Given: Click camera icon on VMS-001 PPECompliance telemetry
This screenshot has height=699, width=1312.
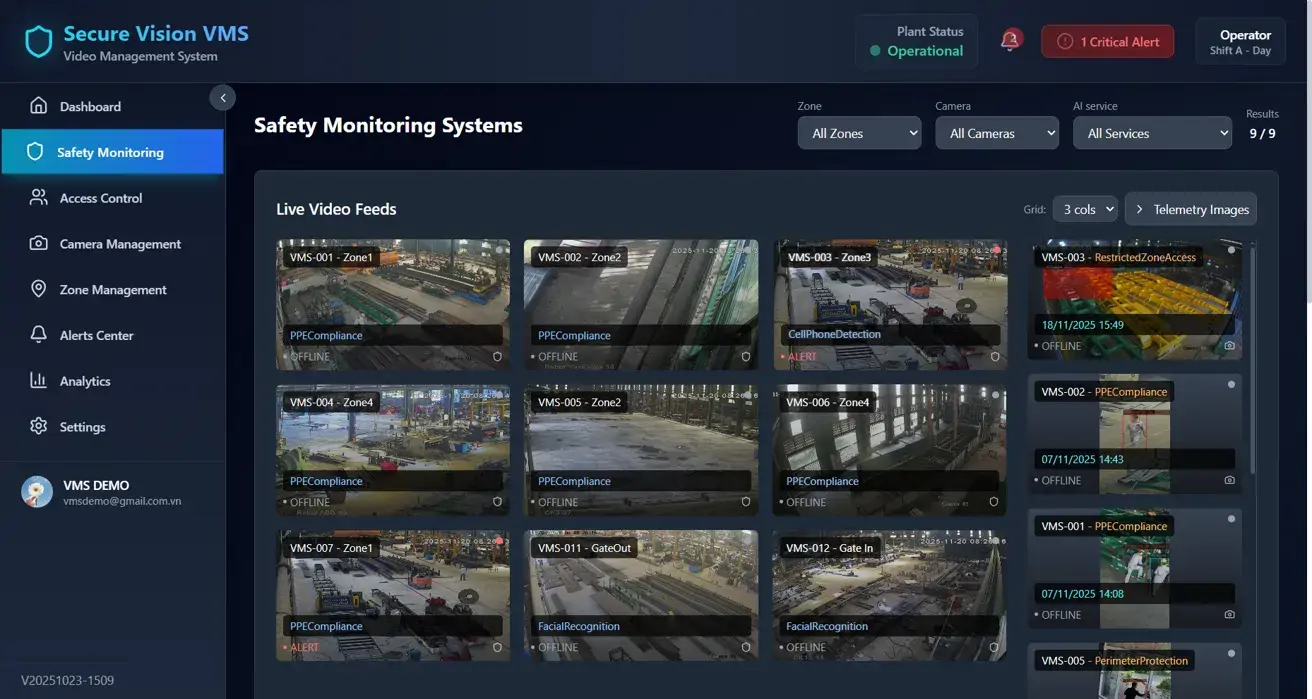Looking at the screenshot, I should click(x=1230, y=615).
